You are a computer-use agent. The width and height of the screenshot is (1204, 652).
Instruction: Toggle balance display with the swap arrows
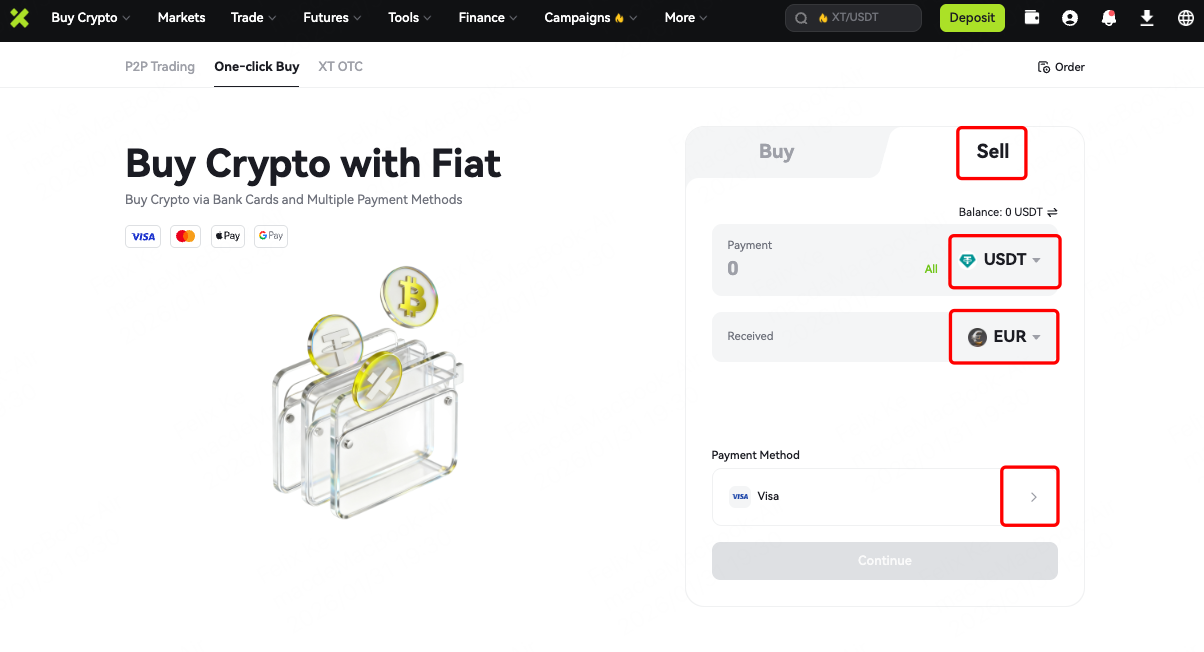coord(1052,212)
